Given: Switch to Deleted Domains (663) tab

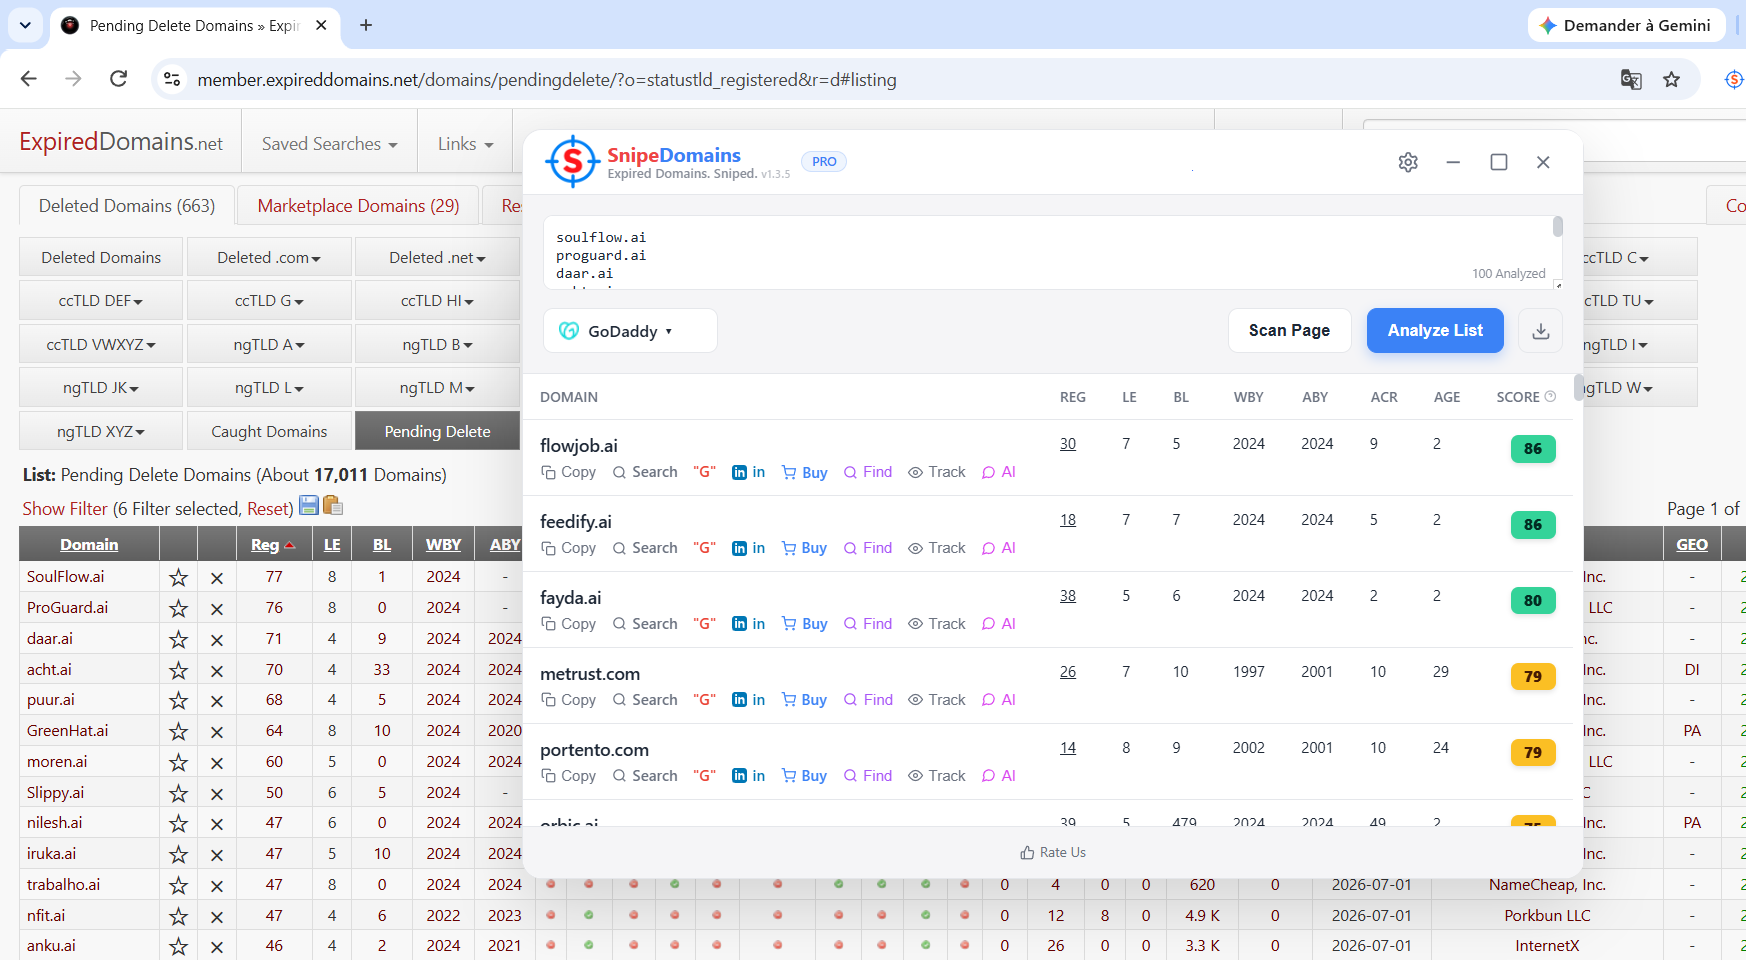Looking at the screenshot, I should [x=127, y=205].
